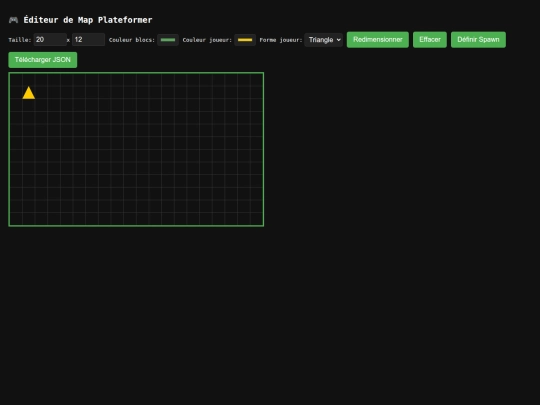This screenshot has width=540, height=405.
Task: Download map via Télécharger JSON
Action: click(x=43, y=60)
